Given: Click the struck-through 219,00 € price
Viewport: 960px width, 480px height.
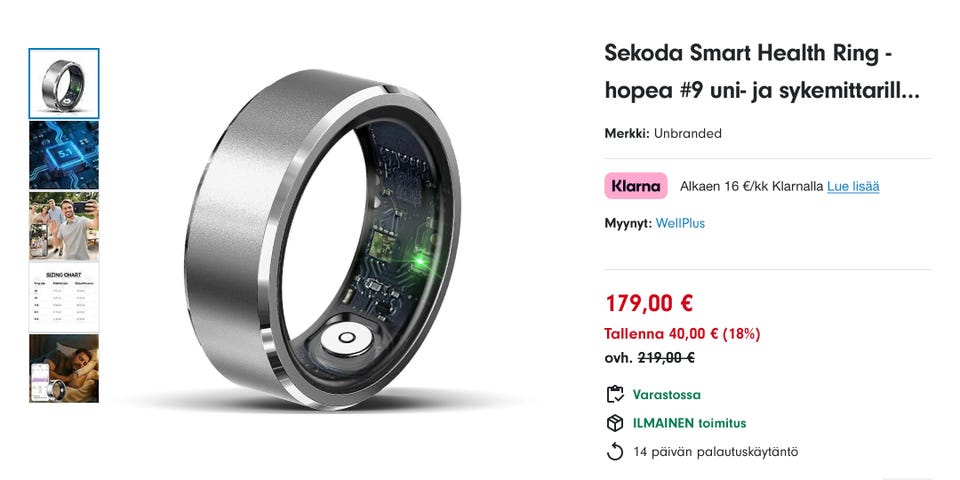Looking at the screenshot, I should [x=666, y=358].
